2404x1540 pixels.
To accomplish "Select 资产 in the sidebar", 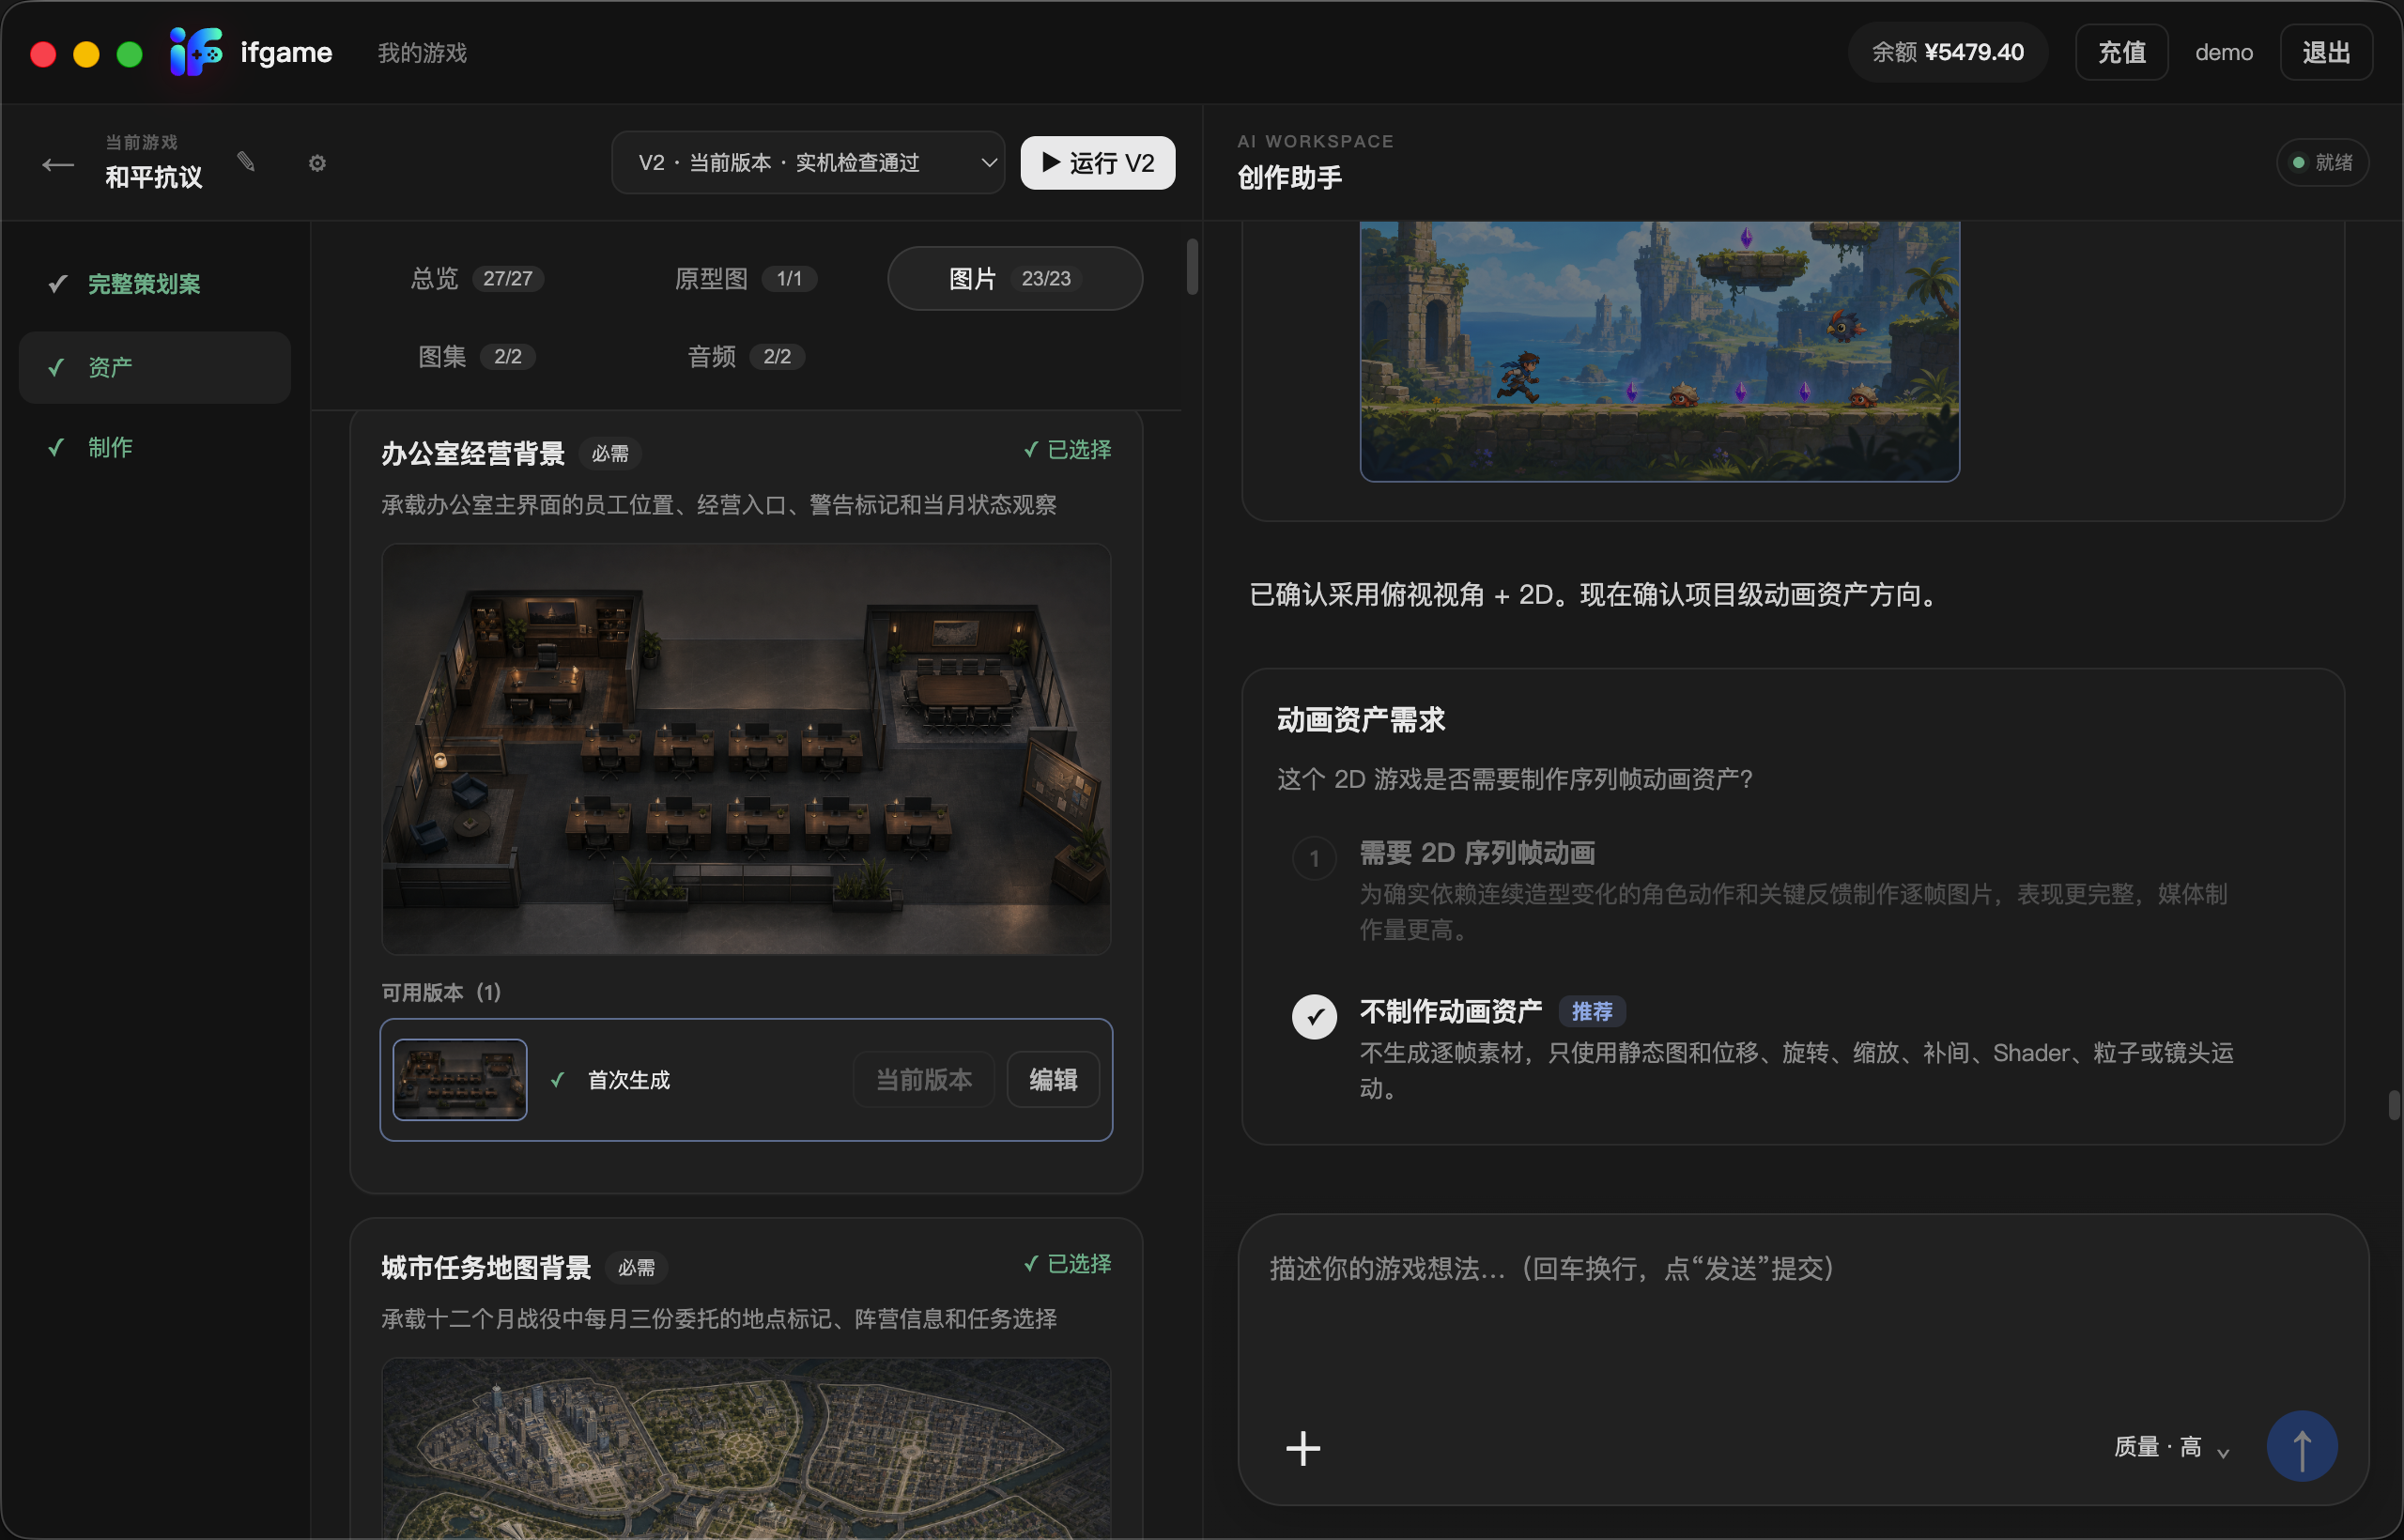I will (x=155, y=367).
